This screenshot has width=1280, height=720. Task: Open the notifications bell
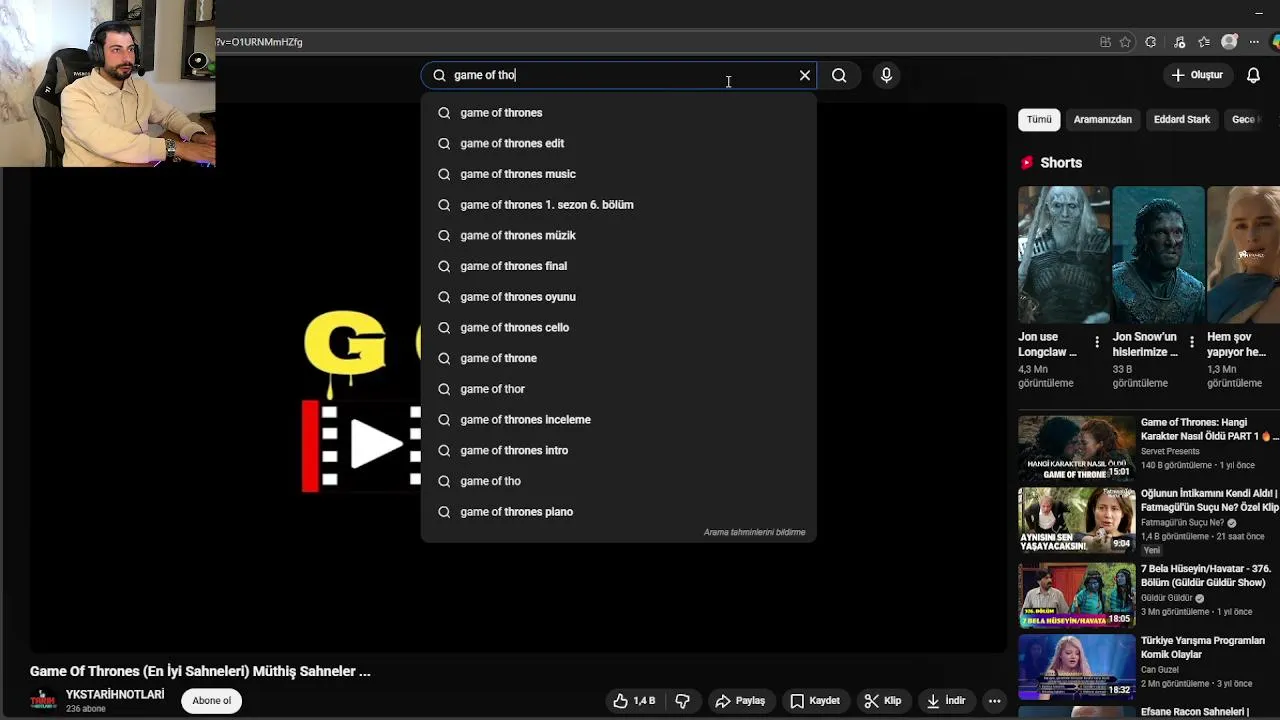click(1253, 75)
